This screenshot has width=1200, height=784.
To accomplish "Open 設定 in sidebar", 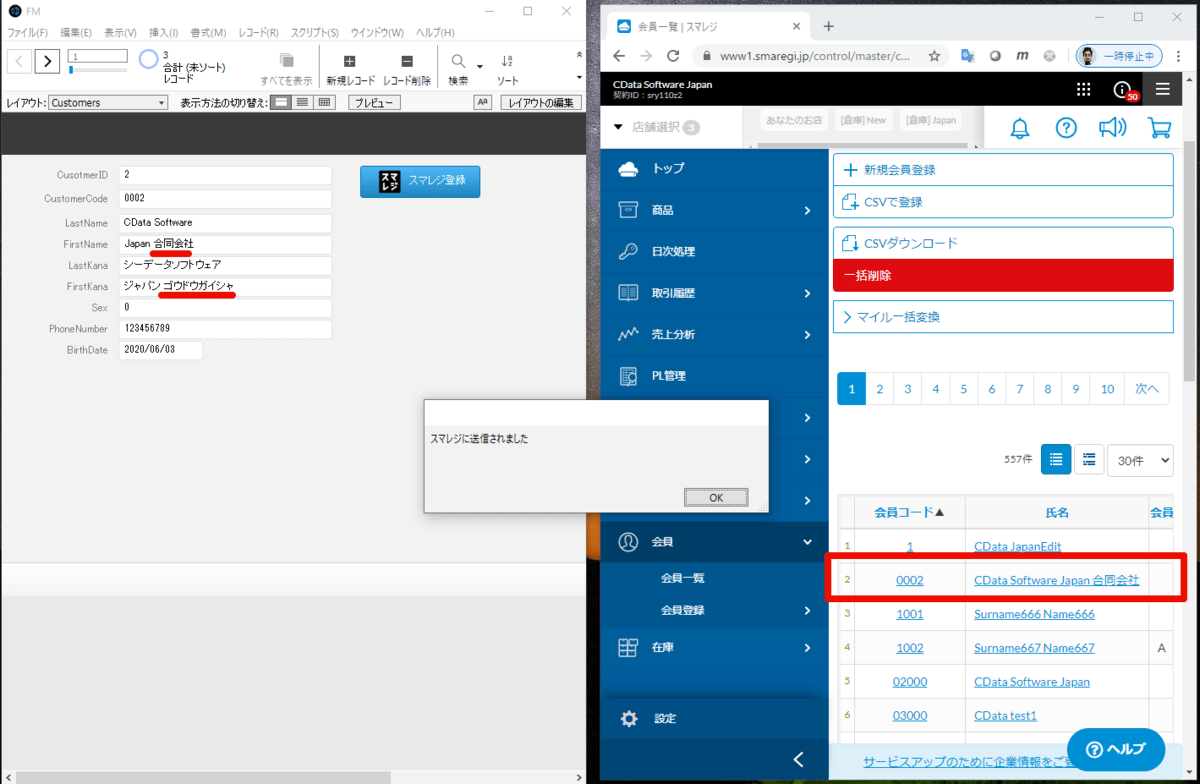I will 715,719.
